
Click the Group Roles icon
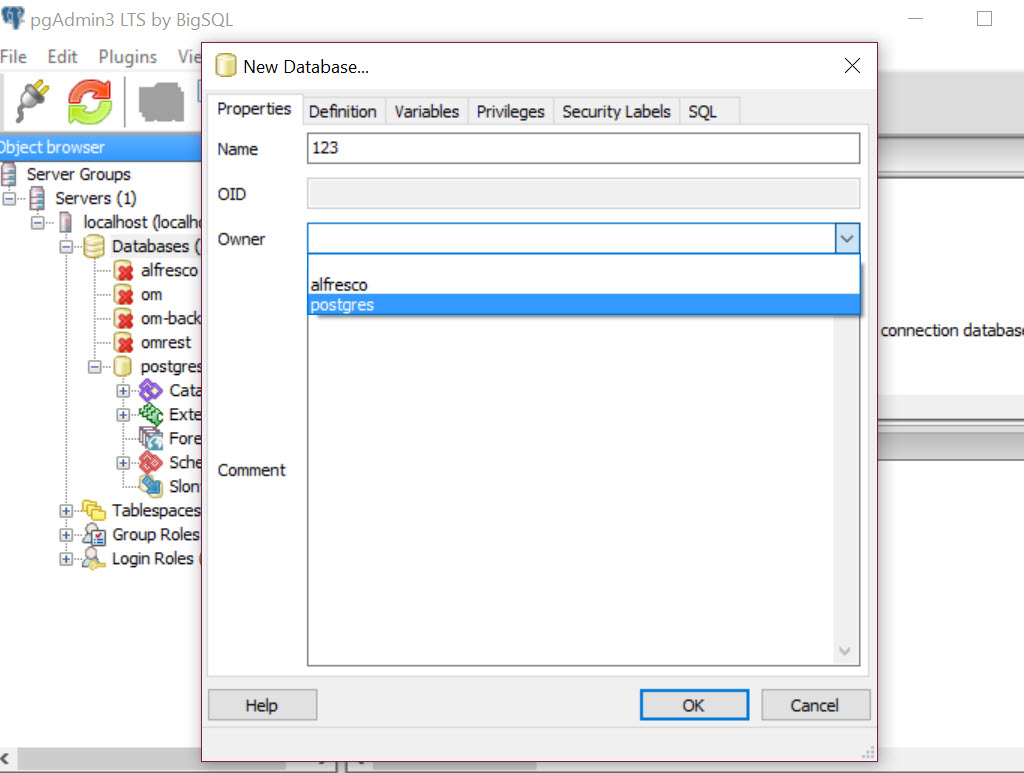(x=94, y=535)
